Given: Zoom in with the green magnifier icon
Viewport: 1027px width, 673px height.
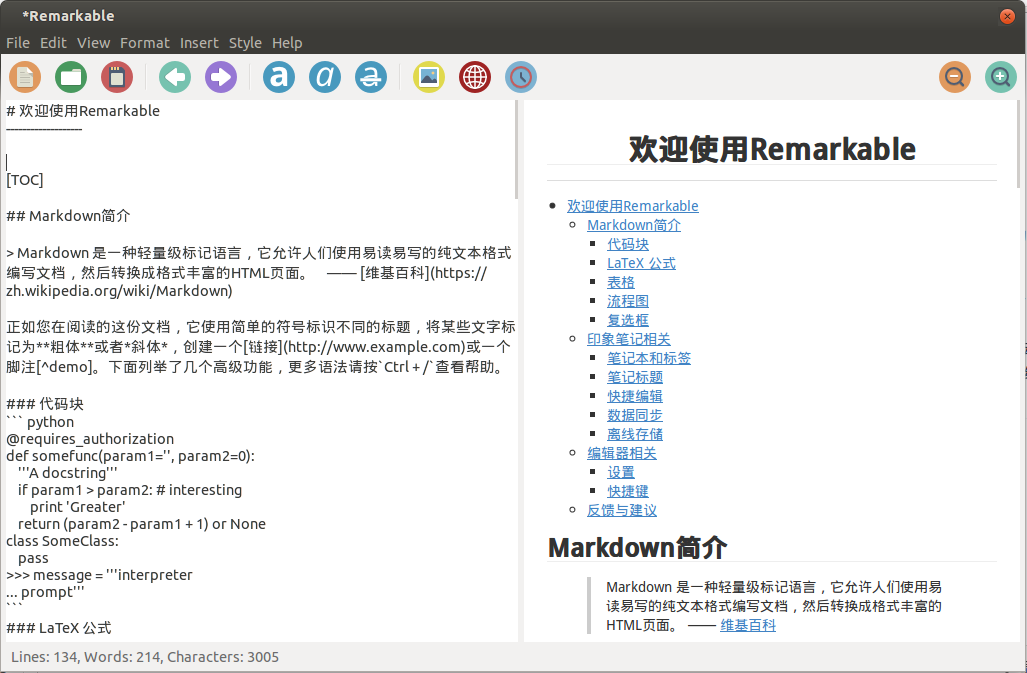Looking at the screenshot, I should pyautogui.click(x=1001, y=77).
